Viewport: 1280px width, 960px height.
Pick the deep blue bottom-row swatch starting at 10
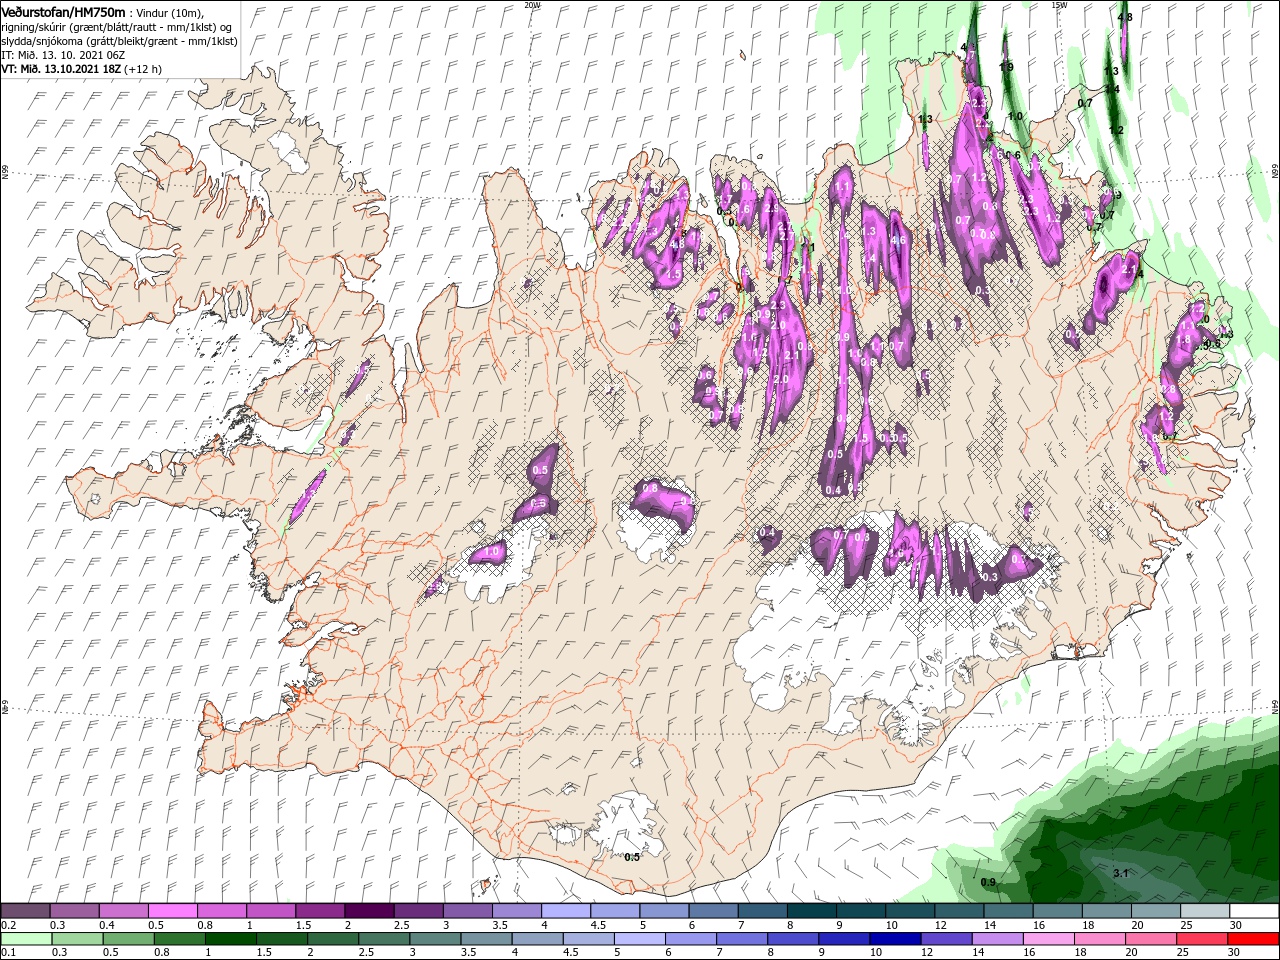[896, 939]
